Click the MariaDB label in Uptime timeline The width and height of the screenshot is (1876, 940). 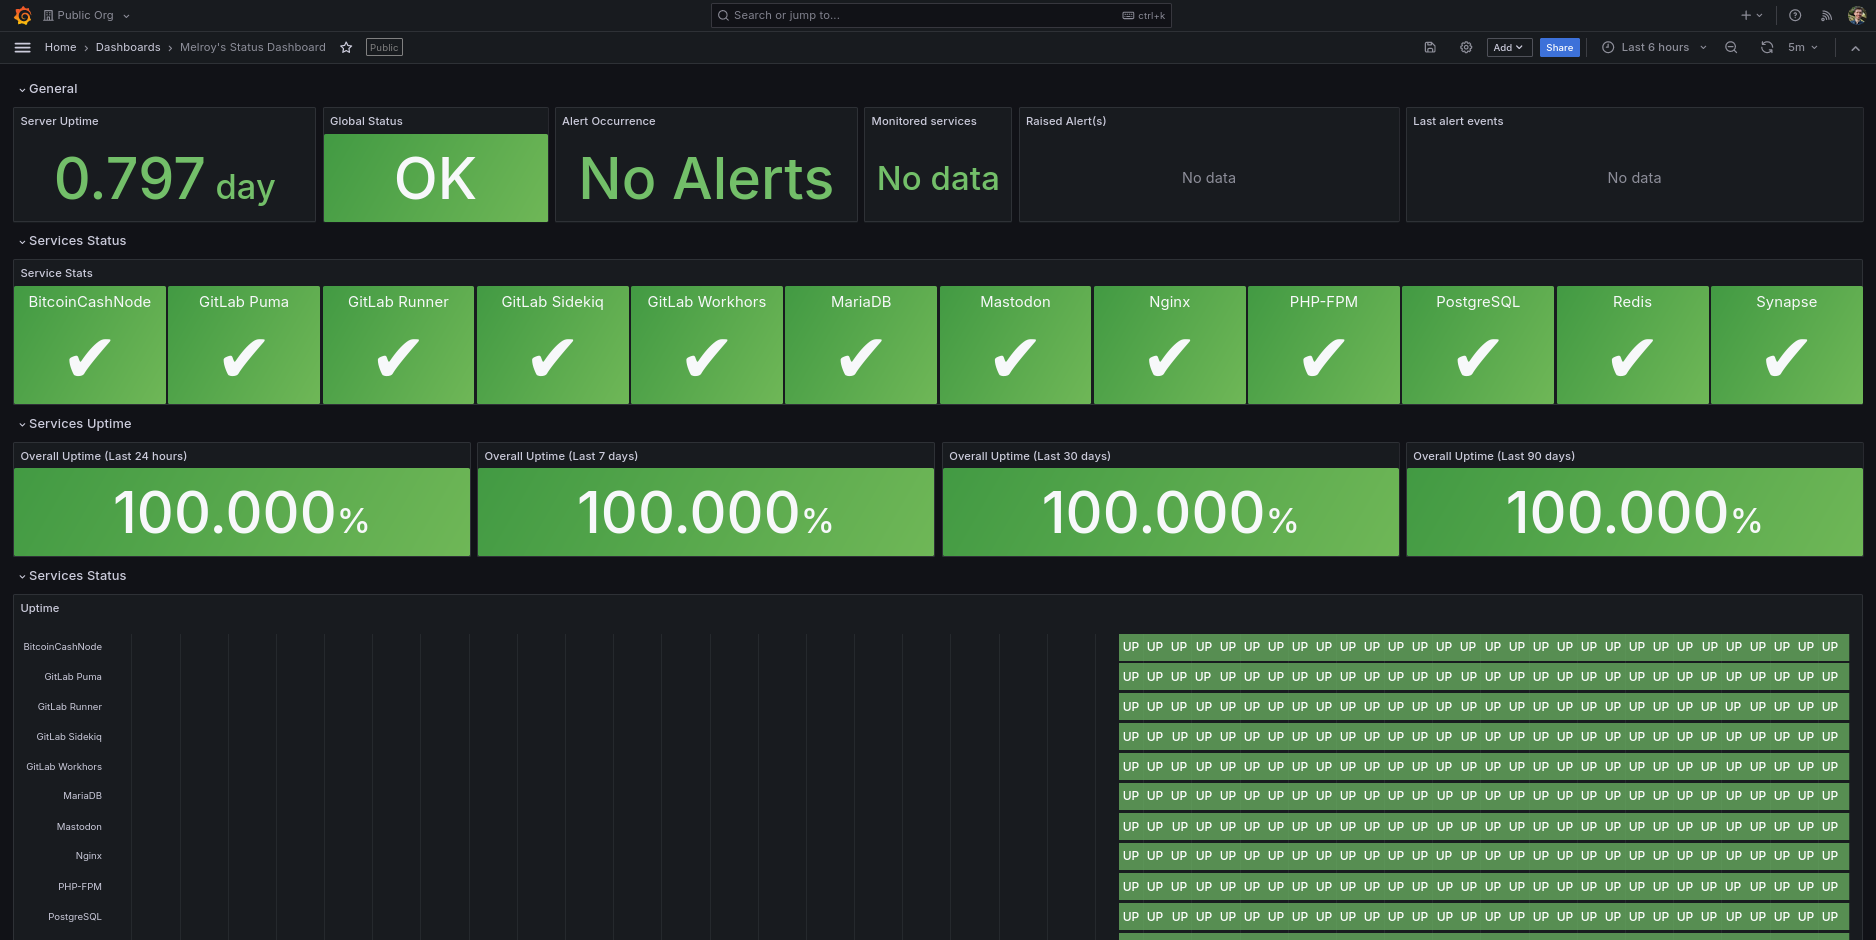pyautogui.click(x=82, y=796)
